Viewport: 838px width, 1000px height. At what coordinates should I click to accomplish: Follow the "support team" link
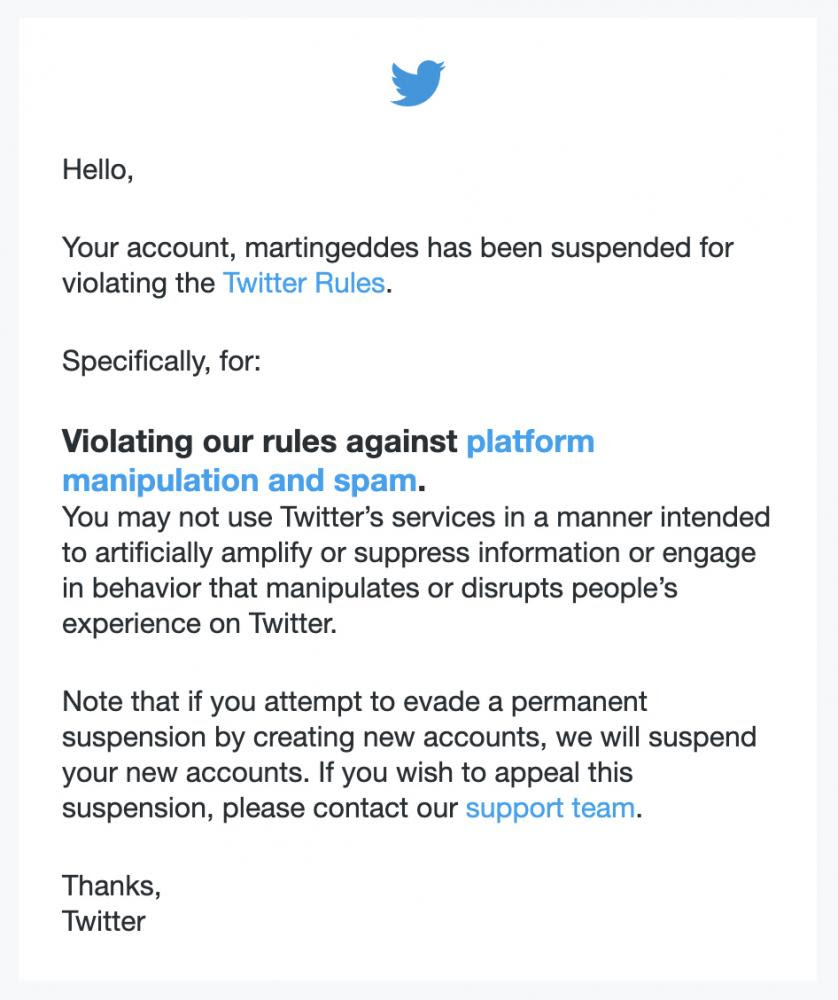(550, 808)
